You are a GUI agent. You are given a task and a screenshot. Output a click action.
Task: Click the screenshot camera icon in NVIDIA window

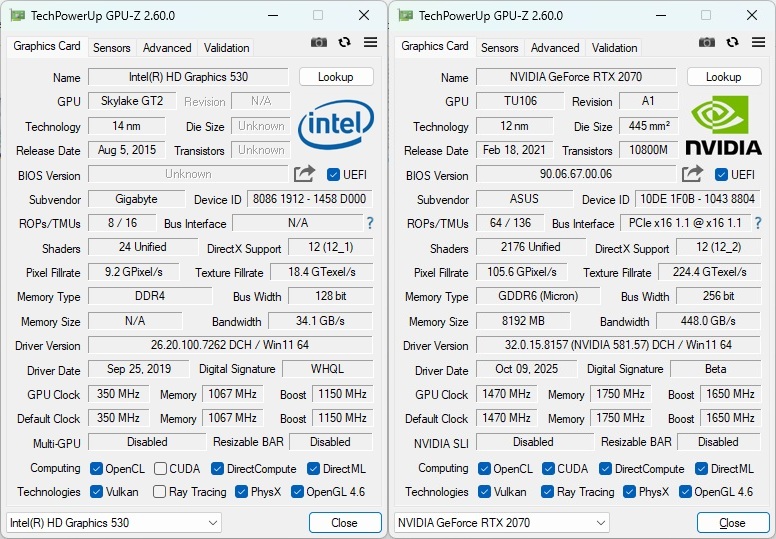tap(707, 43)
